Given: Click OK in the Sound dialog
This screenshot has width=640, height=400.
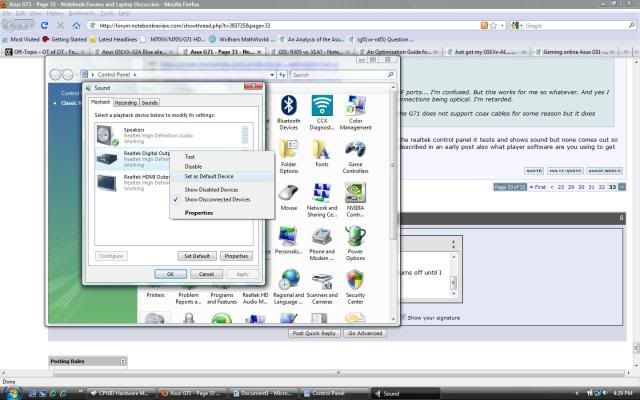Looking at the screenshot, I should pyautogui.click(x=171, y=274).
